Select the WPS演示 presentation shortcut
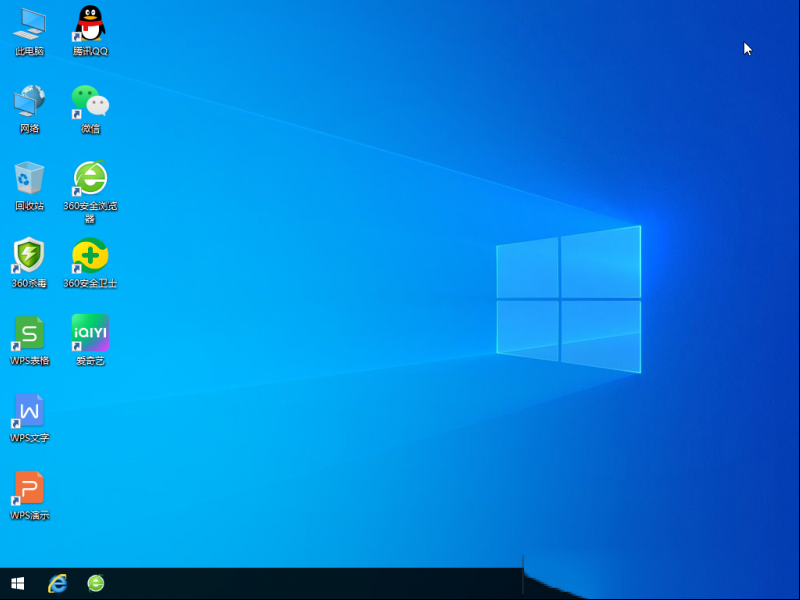The image size is (800, 600). (29, 496)
